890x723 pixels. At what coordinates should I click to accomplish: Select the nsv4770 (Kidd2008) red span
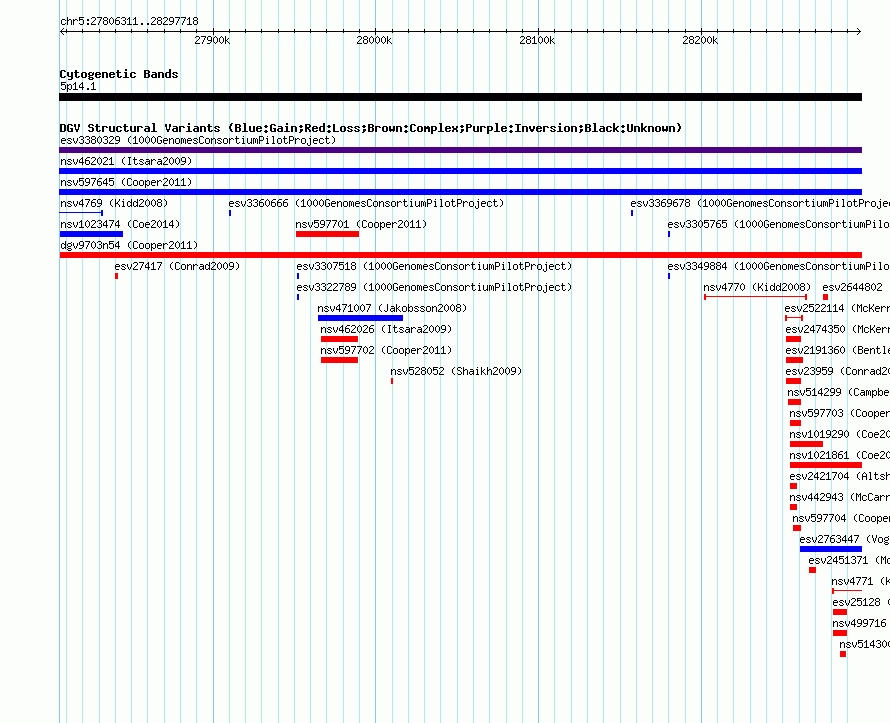click(x=755, y=297)
